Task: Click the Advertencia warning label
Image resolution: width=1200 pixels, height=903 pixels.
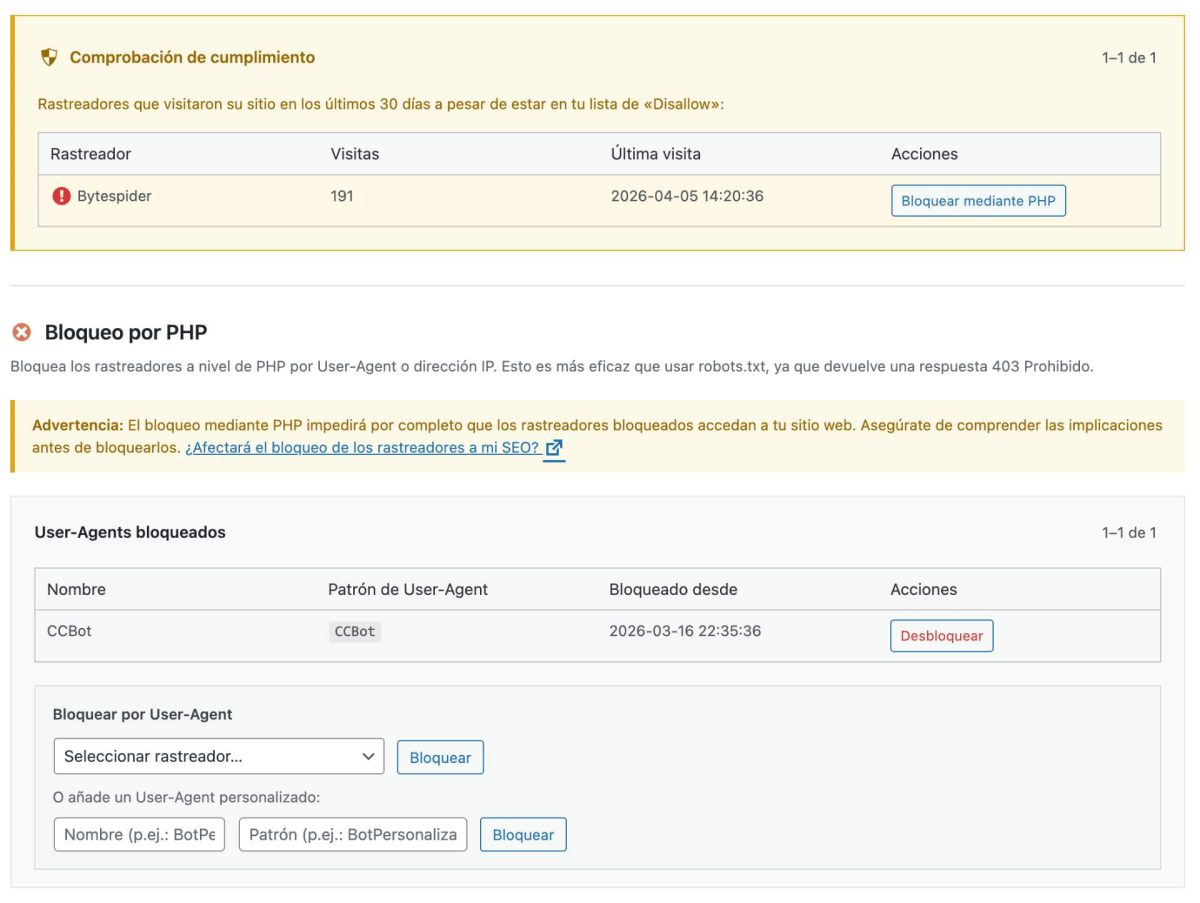Action: point(78,425)
